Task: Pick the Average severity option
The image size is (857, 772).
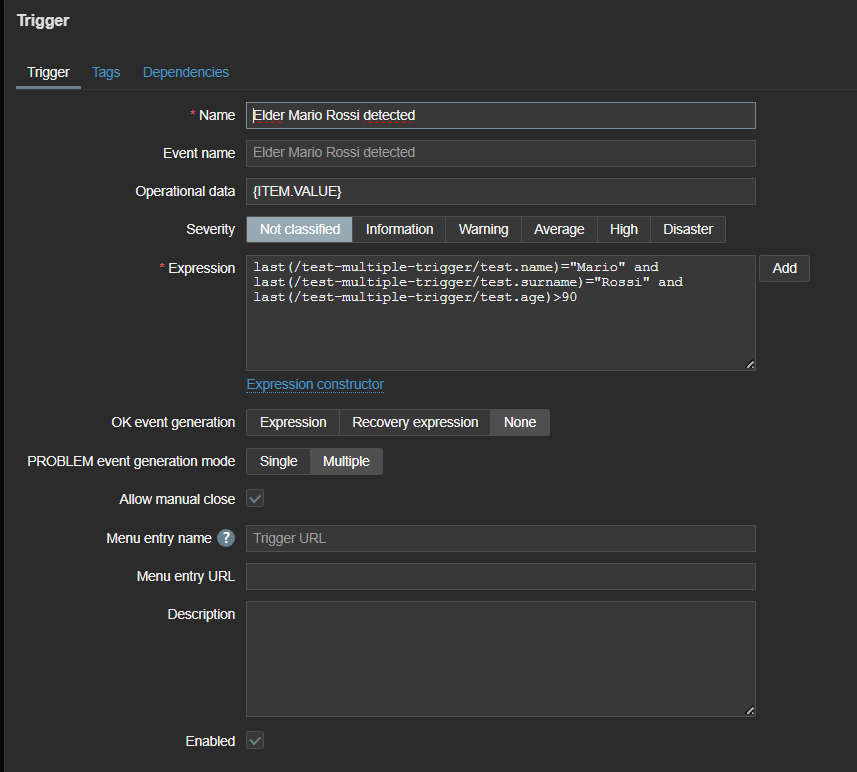Action: point(559,229)
